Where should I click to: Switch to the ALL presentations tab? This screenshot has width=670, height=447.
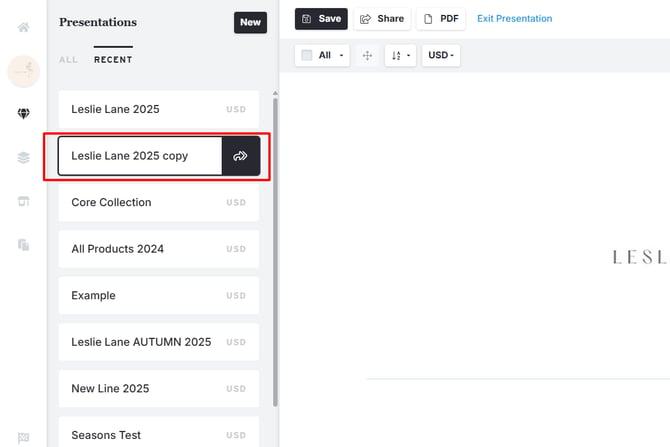68,60
